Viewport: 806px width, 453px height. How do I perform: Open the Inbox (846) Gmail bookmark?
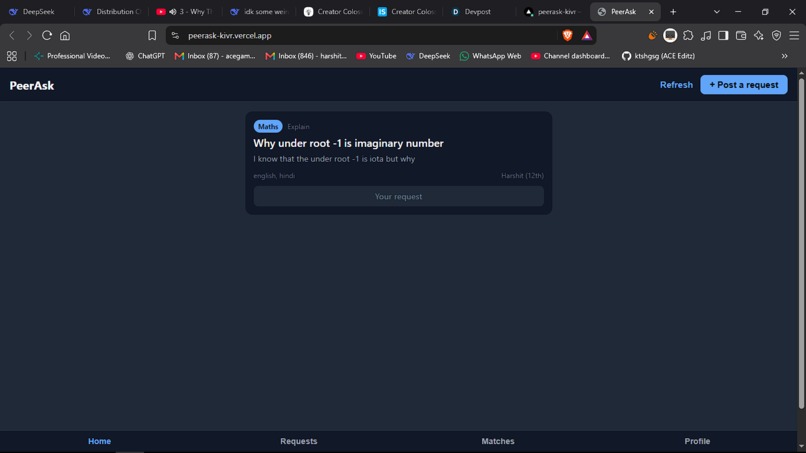pyautogui.click(x=306, y=56)
